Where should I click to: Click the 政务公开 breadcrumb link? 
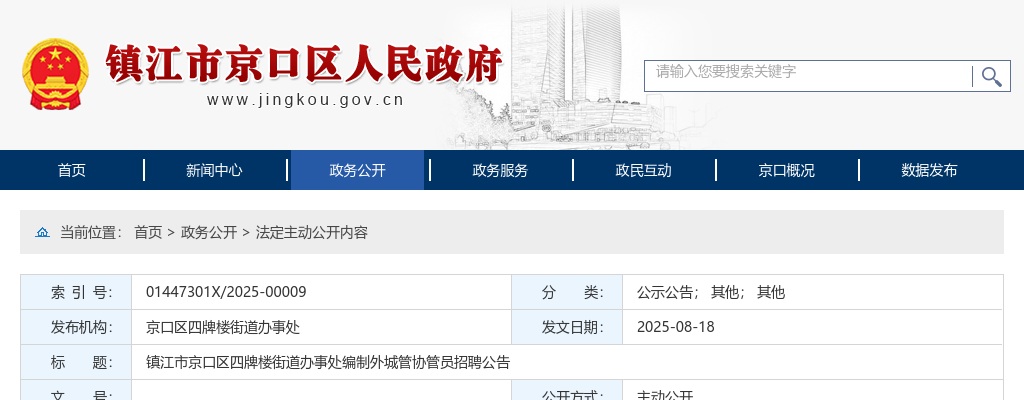pyautogui.click(x=209, y=232)
